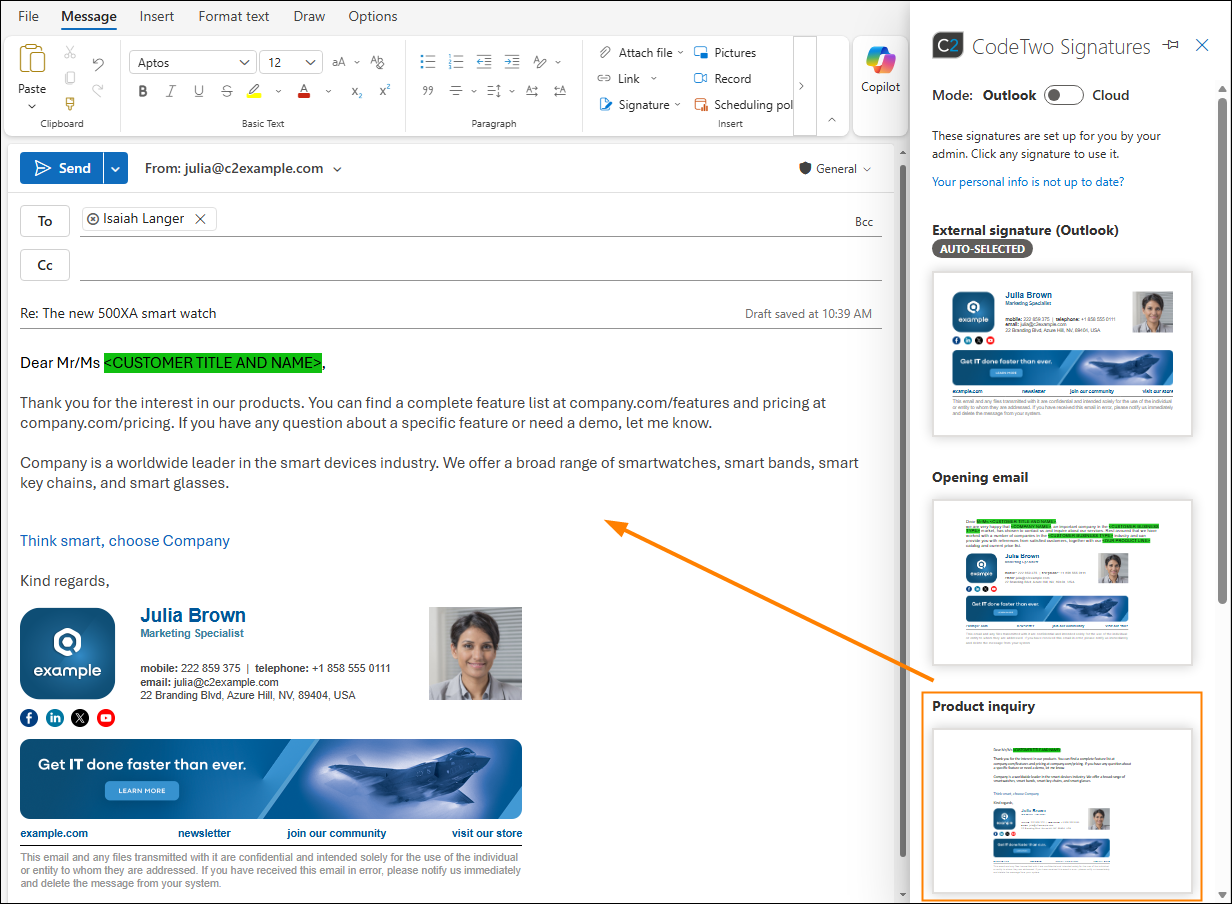The image size is (1232, 904).
Task: Click the Cut scissors icon
Action: click(x=70, y=53)
